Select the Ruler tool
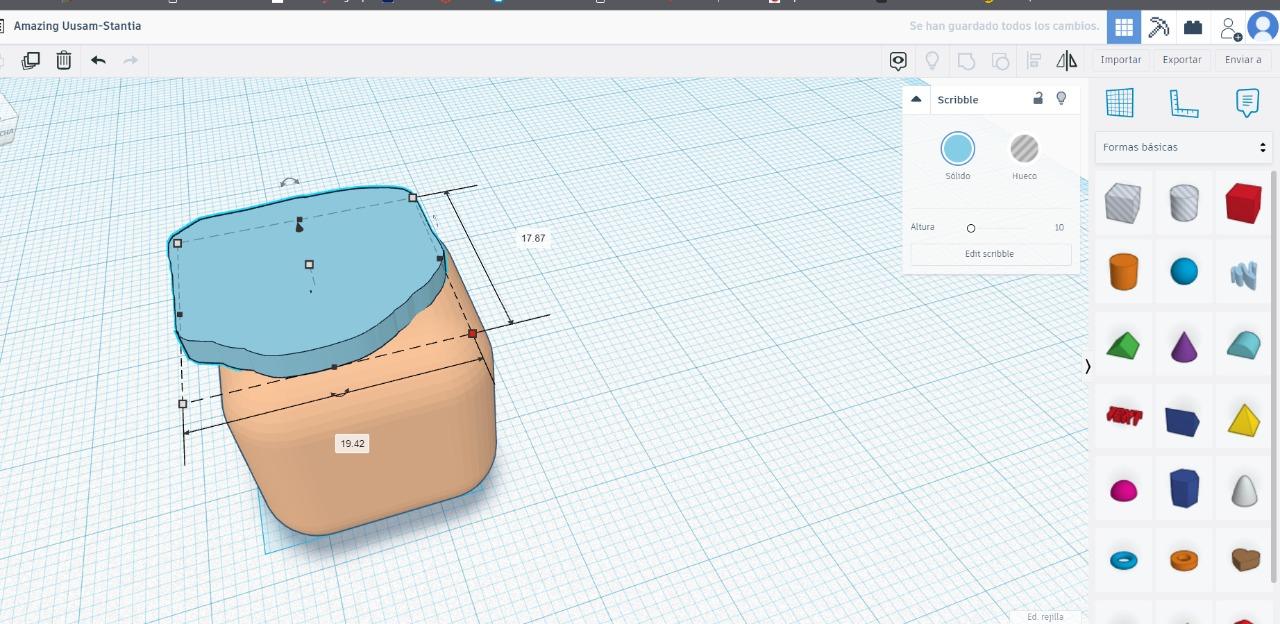The height and width of the screenshot is (624, 1280). [x=1183, y=102]
